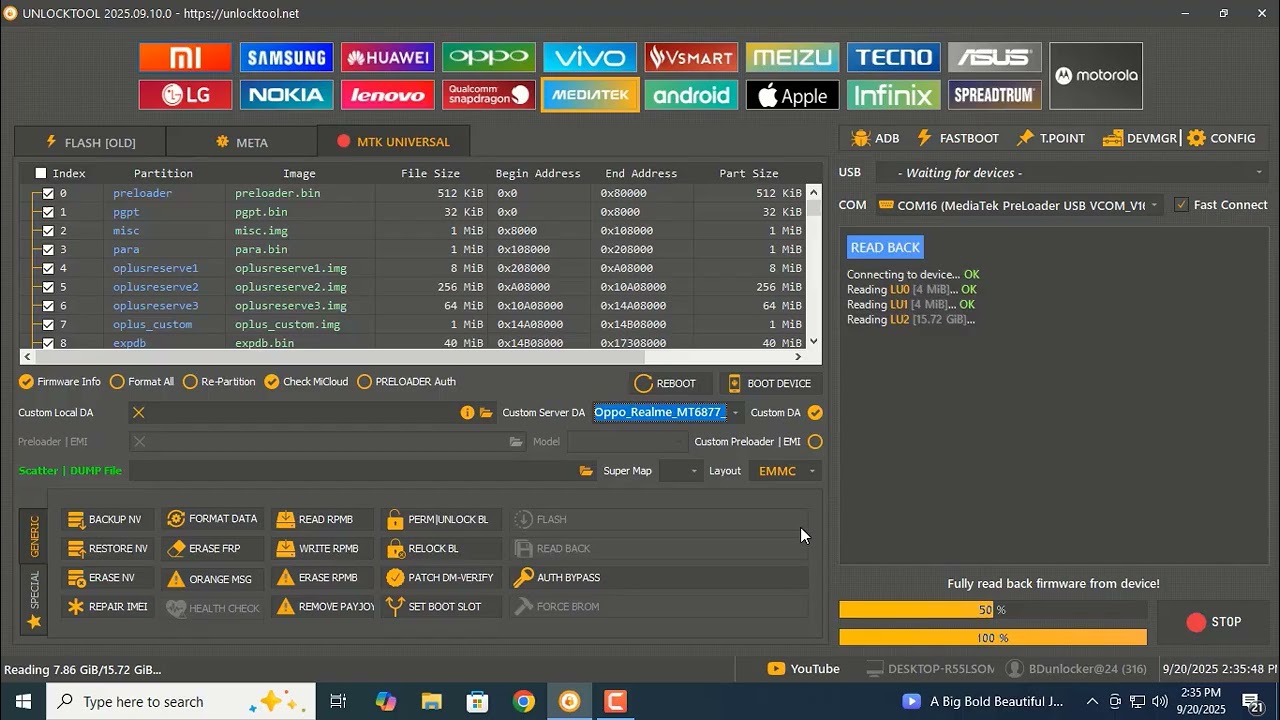Select the Motorola brand tile
This screenshot has width=1280, height=720.
tap(1096, 76)
